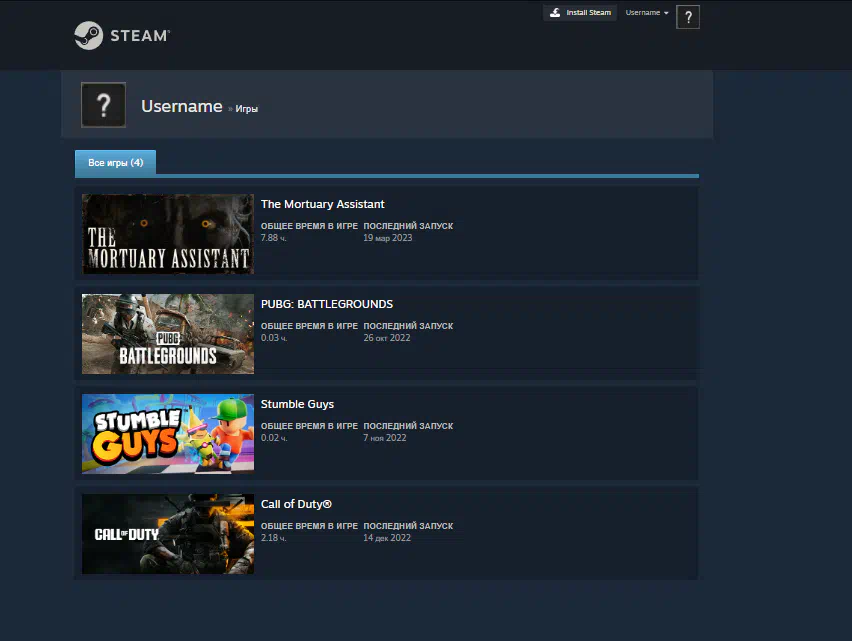Screen dimensions: 852x641
Task: Click the Steam logo in header
Action: tap(122, 35)
